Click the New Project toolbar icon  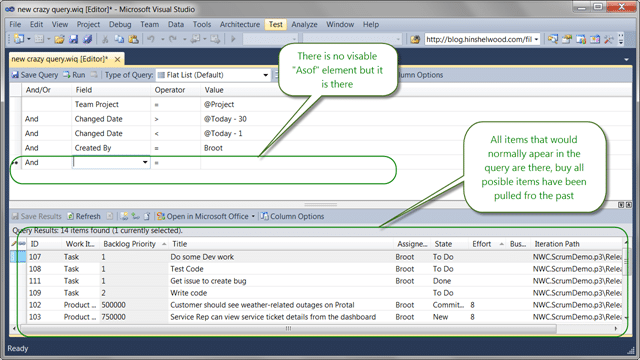point(19,39)
